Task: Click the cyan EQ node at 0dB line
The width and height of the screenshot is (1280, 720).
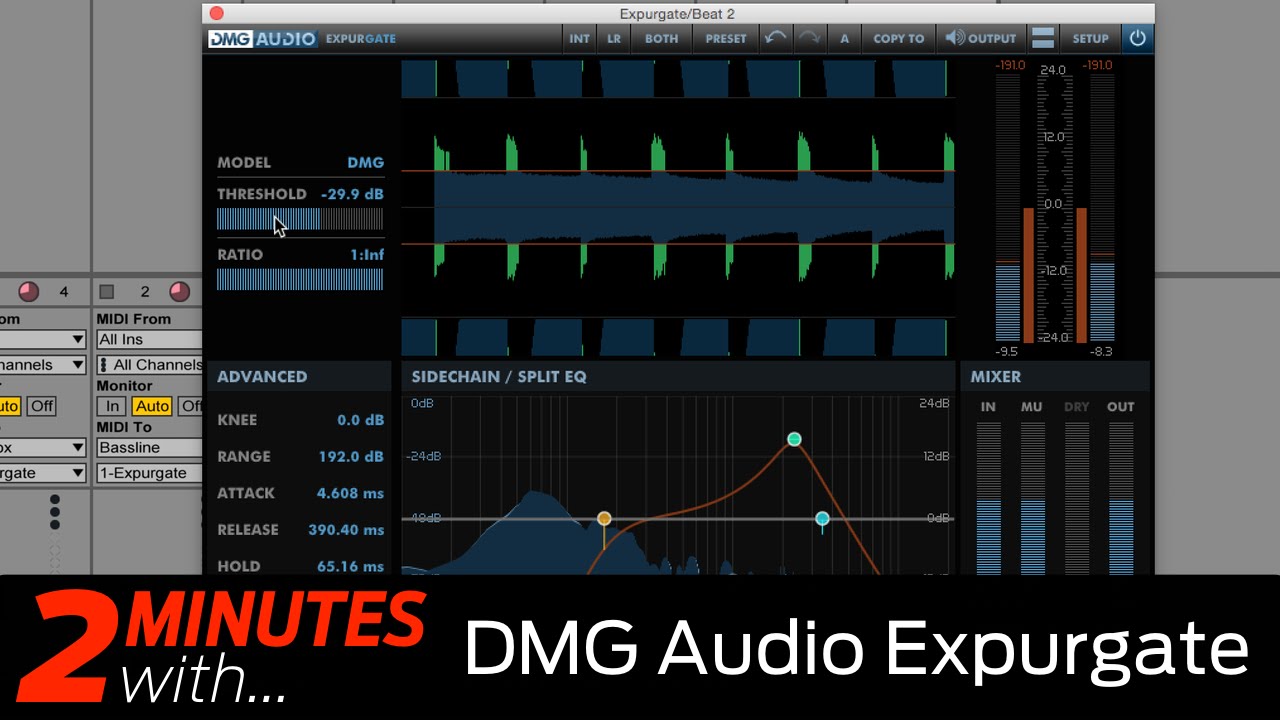Action: coord(822,518)
